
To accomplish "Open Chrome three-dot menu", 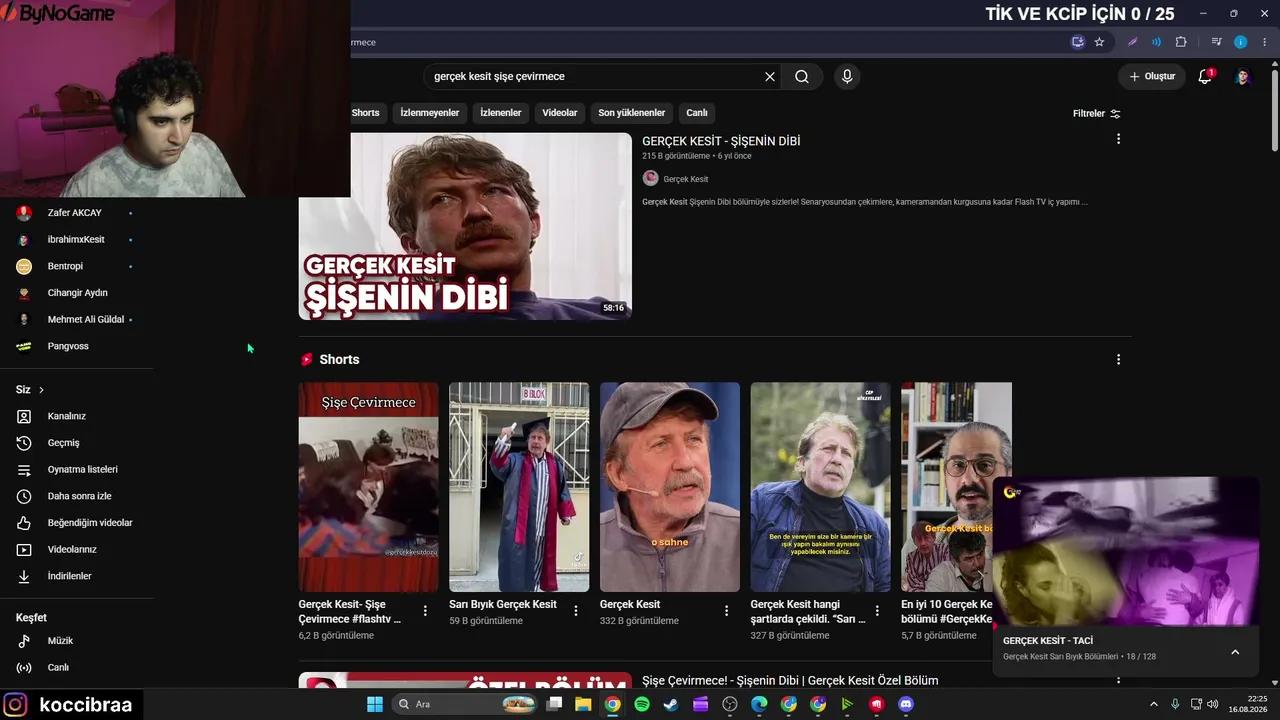I will click(x=1265, y=42).
